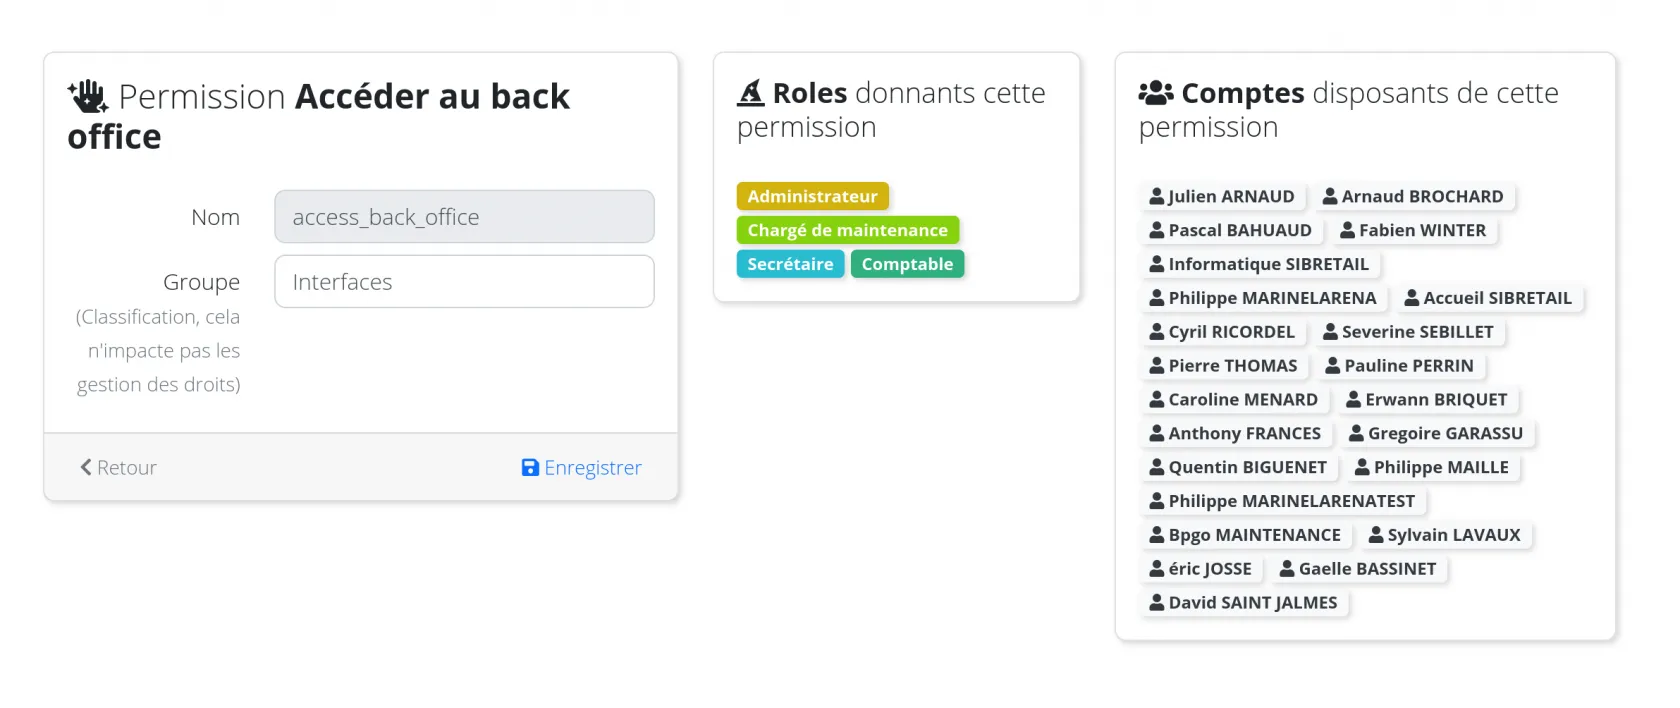Click the back chevron beside Retour
The image size is (1680, 708).
86,467
